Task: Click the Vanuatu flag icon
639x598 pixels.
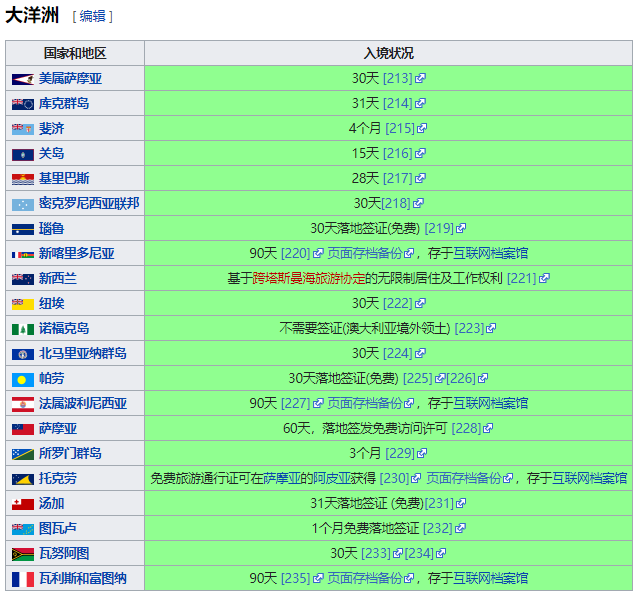Action: tap(22, 554)
